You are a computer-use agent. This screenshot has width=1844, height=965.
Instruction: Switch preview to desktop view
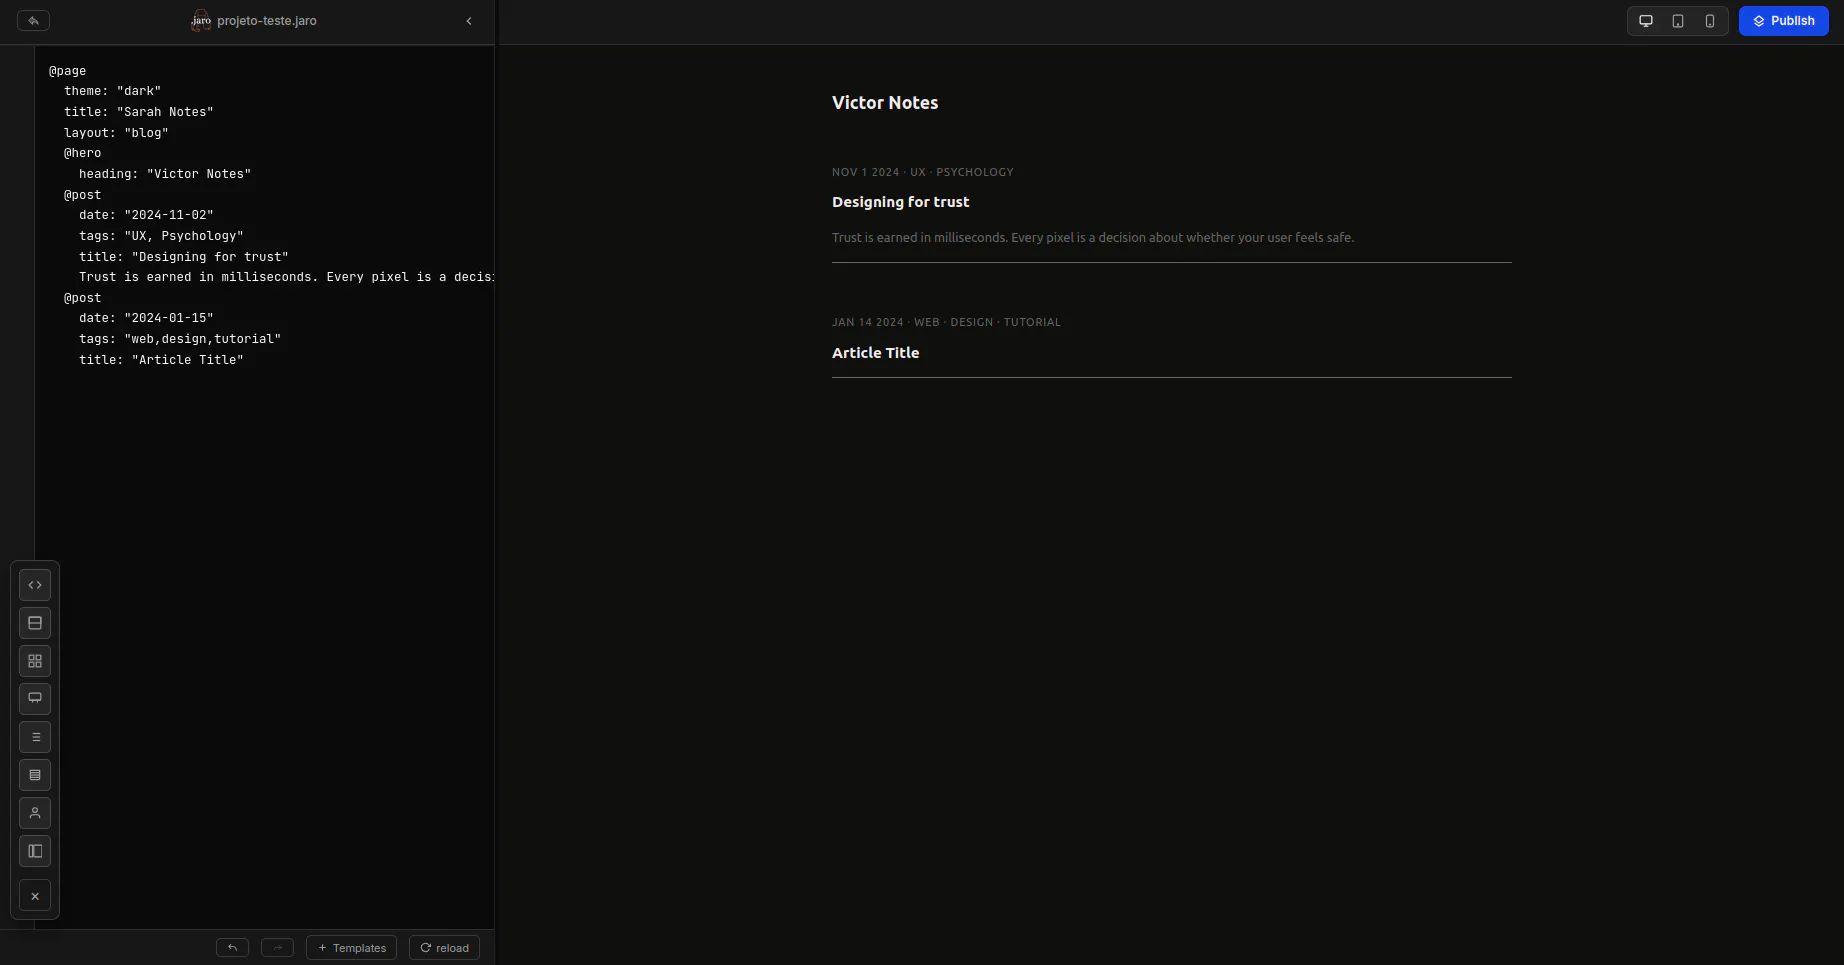[x=1646, y=21]
